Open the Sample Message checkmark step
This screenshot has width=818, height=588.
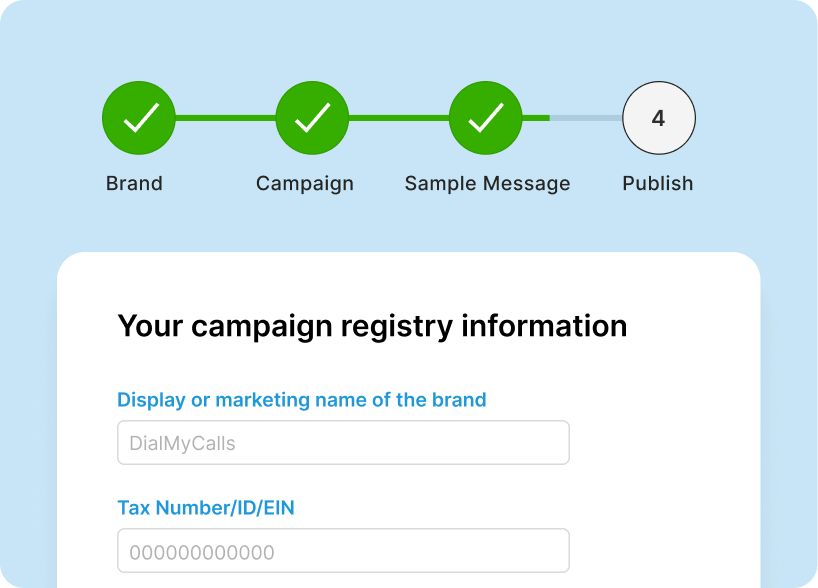tap(485, 118)
